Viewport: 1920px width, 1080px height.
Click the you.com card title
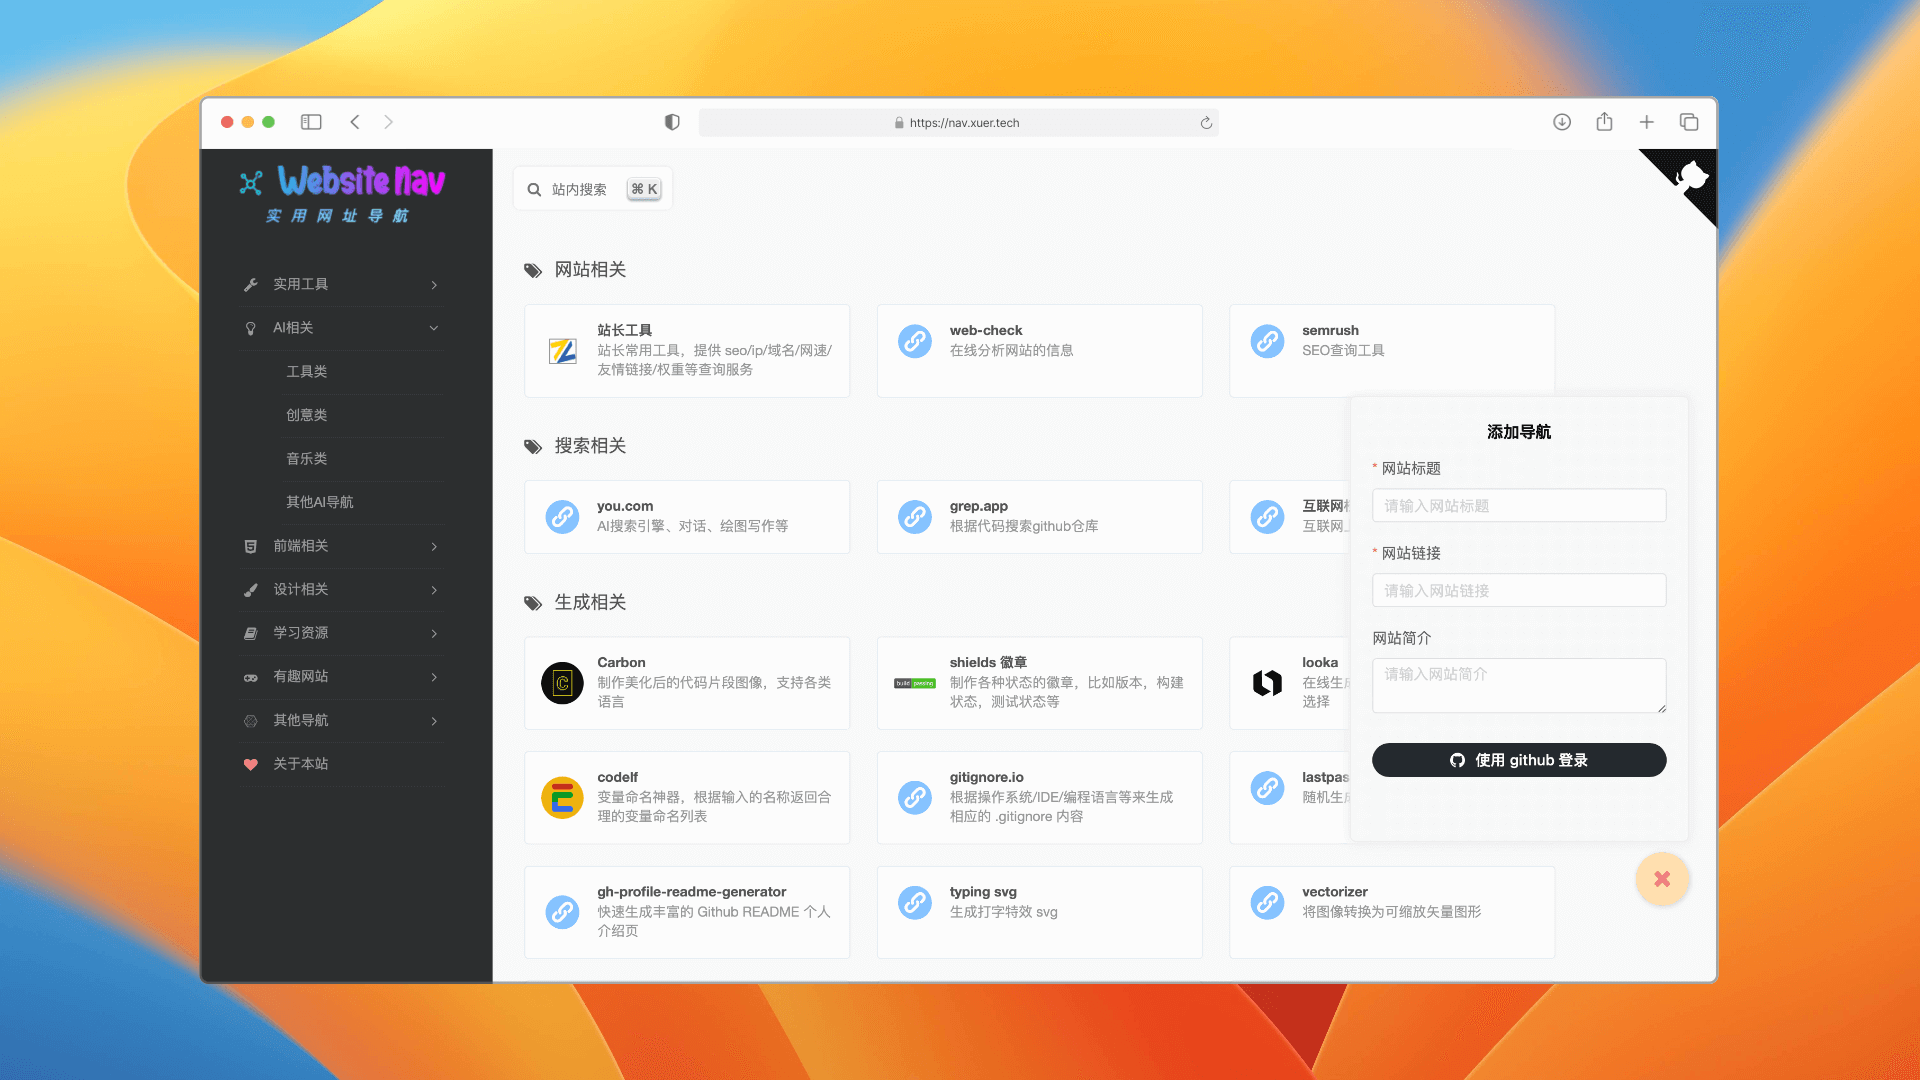(x=625, y=506)
